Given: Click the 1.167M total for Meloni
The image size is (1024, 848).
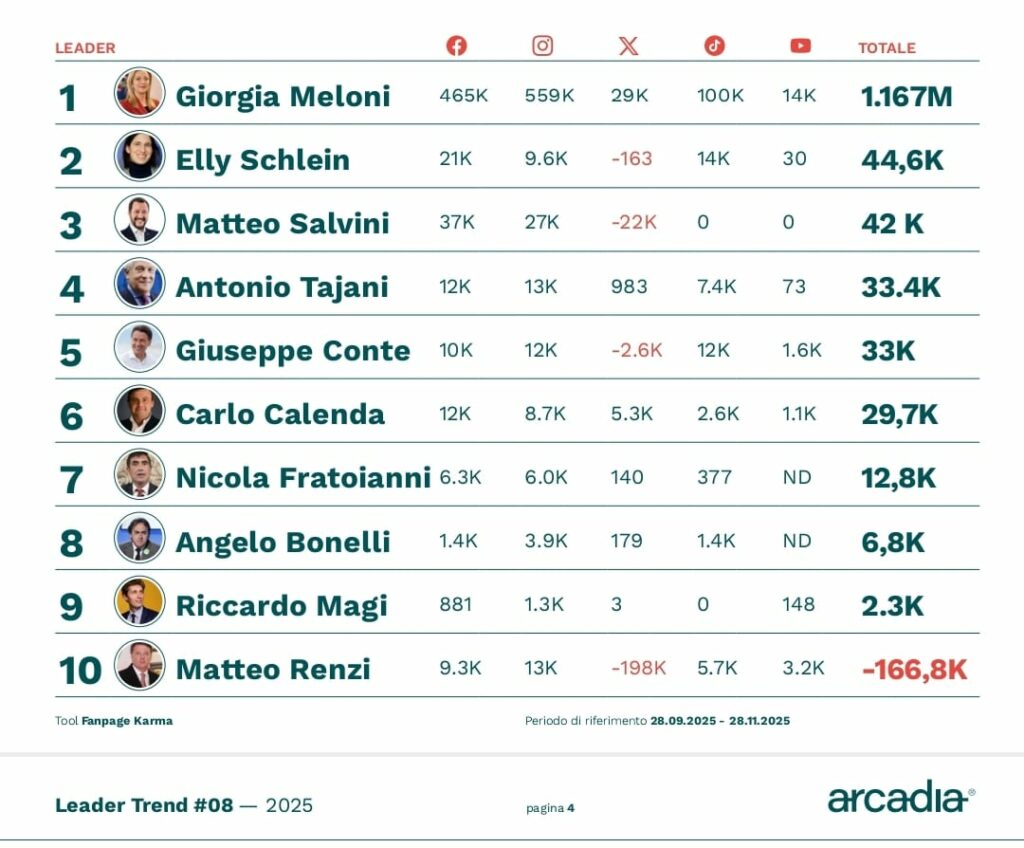Looking at the screenshot, I should pyautogui.click(x=906, y=97).
